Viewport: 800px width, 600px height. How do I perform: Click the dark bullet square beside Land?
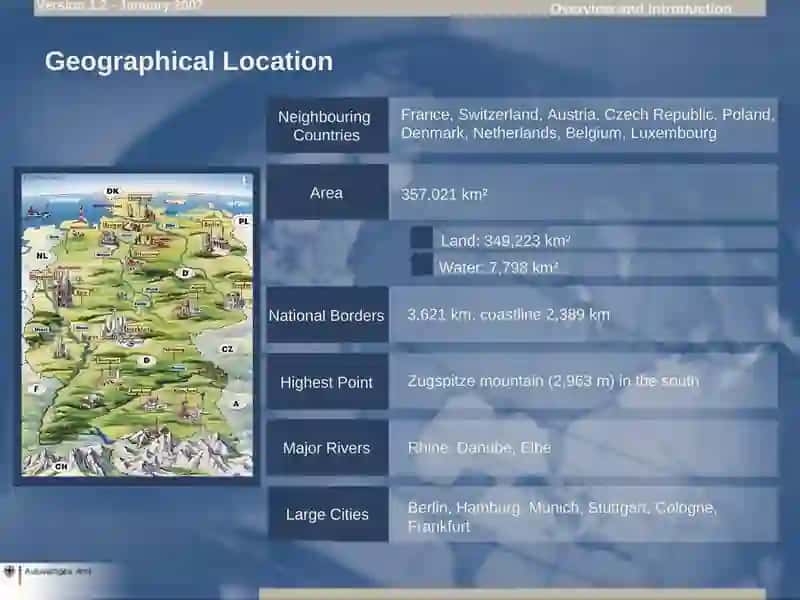[x=422, y=238]
